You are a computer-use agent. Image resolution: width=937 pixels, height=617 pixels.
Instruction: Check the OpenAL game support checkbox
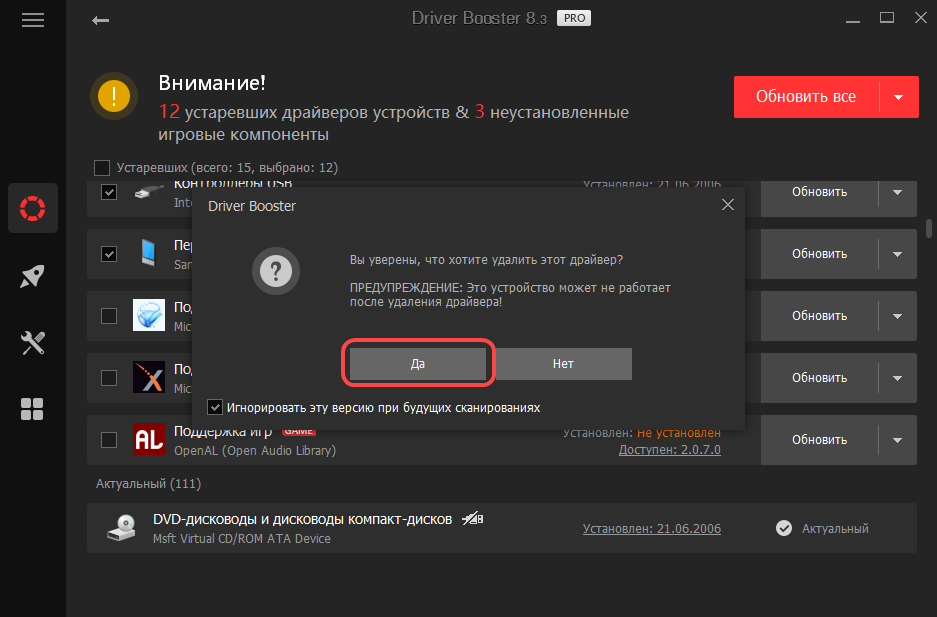109,440
